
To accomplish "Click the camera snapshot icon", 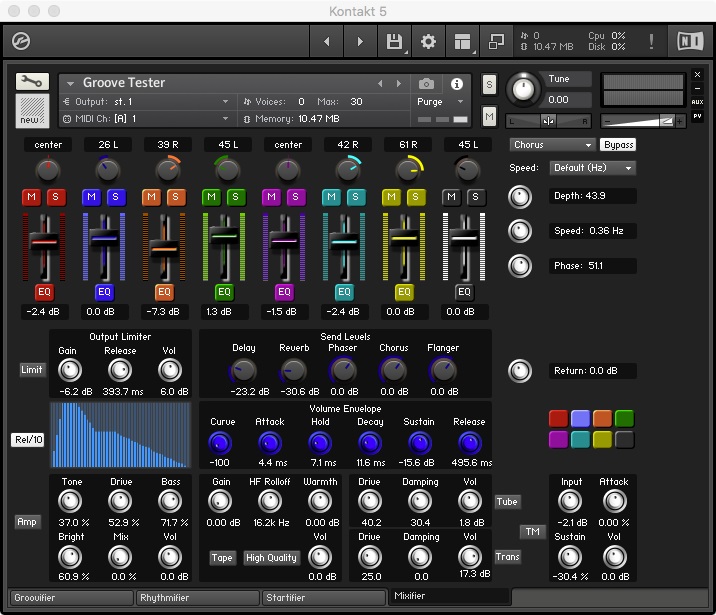I will coord(427,84).
